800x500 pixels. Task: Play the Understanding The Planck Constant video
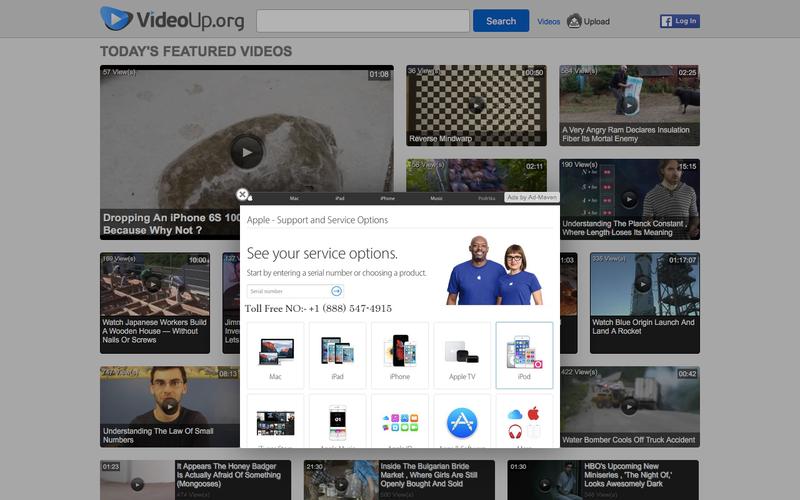click(x=629, y=199)
